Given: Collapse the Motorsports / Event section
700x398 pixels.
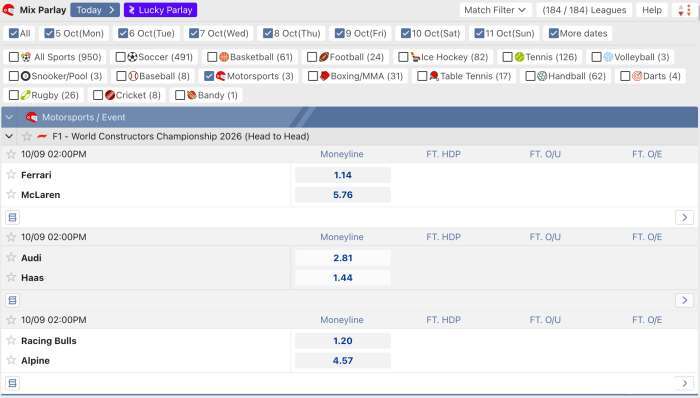Looking at the screenshot, I should [9, 117].
